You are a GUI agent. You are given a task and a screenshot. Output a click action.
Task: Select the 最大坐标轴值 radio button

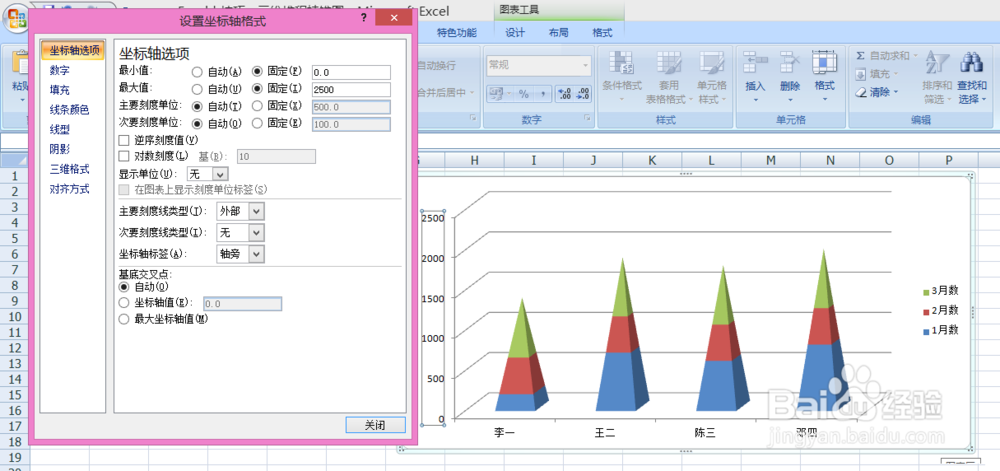(124, 319)
